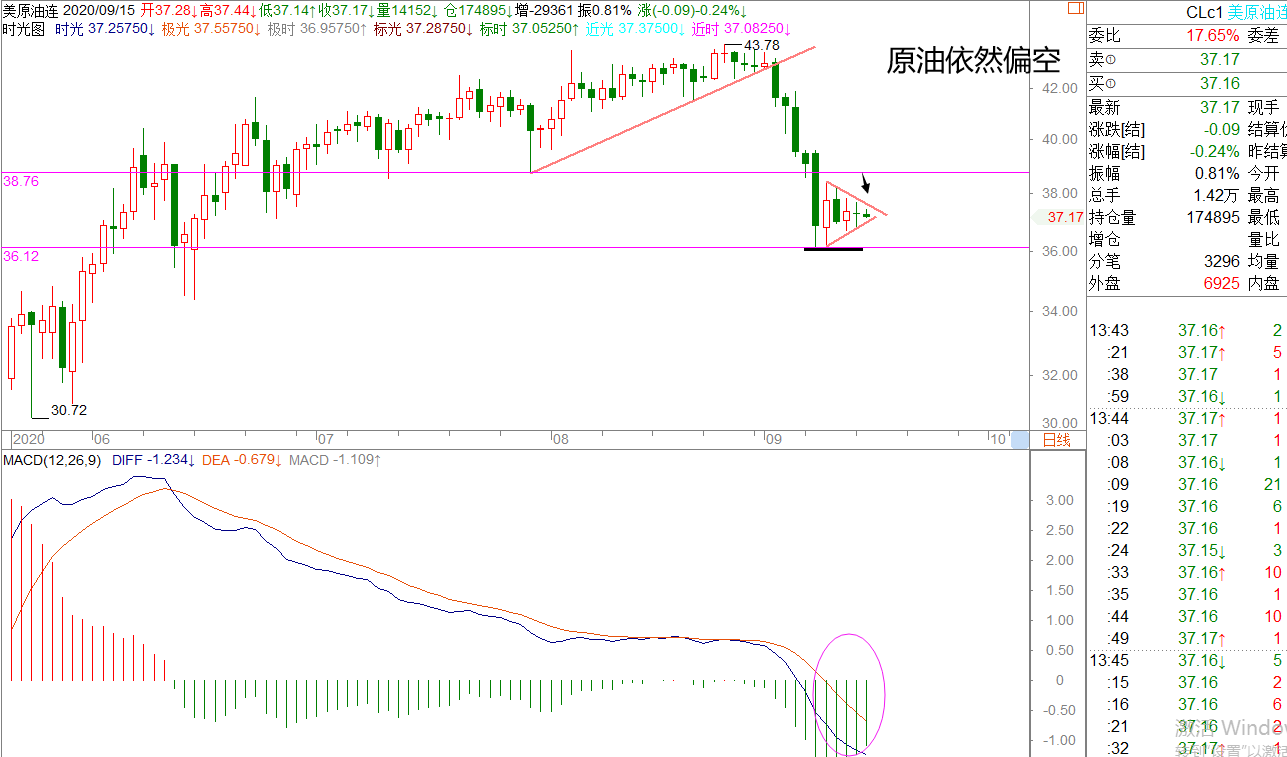The height and width of the screenshot is (757, 1287).
Task: Click the 36.12 horizontal line label
Action: 21,257
